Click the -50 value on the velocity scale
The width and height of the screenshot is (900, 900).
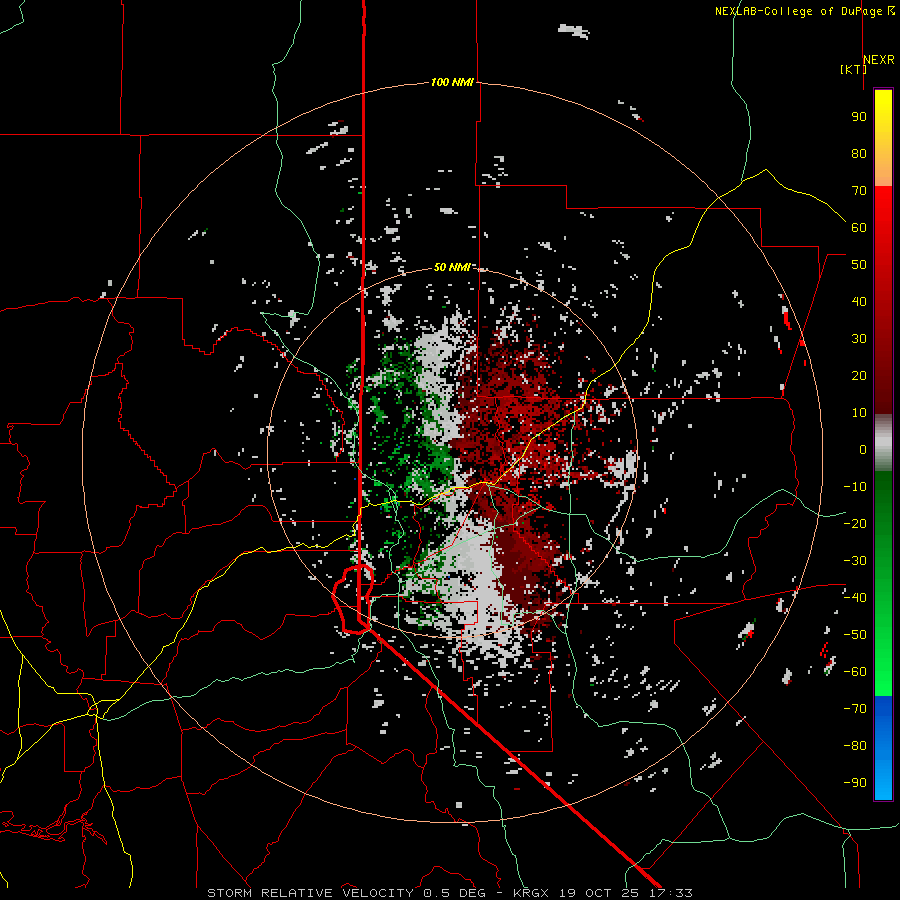tap(855, 635)
